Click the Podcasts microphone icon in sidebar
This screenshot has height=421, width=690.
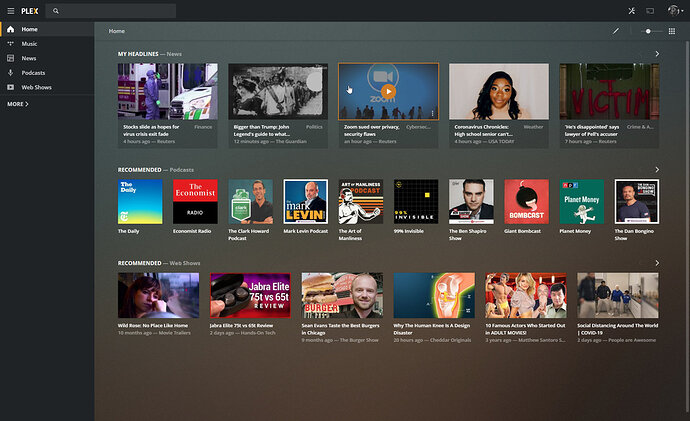[11, 73]
